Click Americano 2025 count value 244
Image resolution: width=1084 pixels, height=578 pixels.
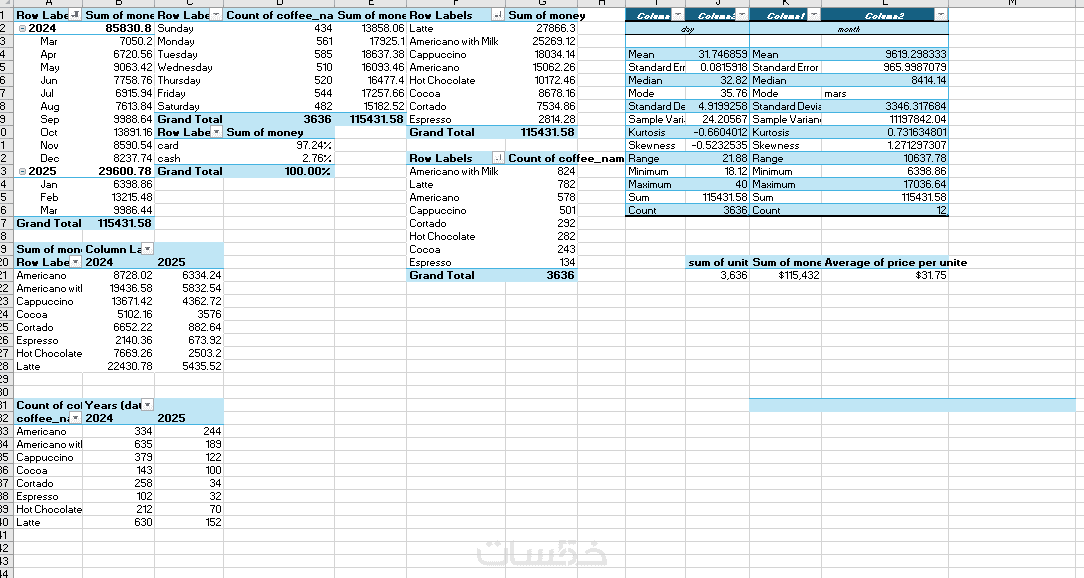189,431
